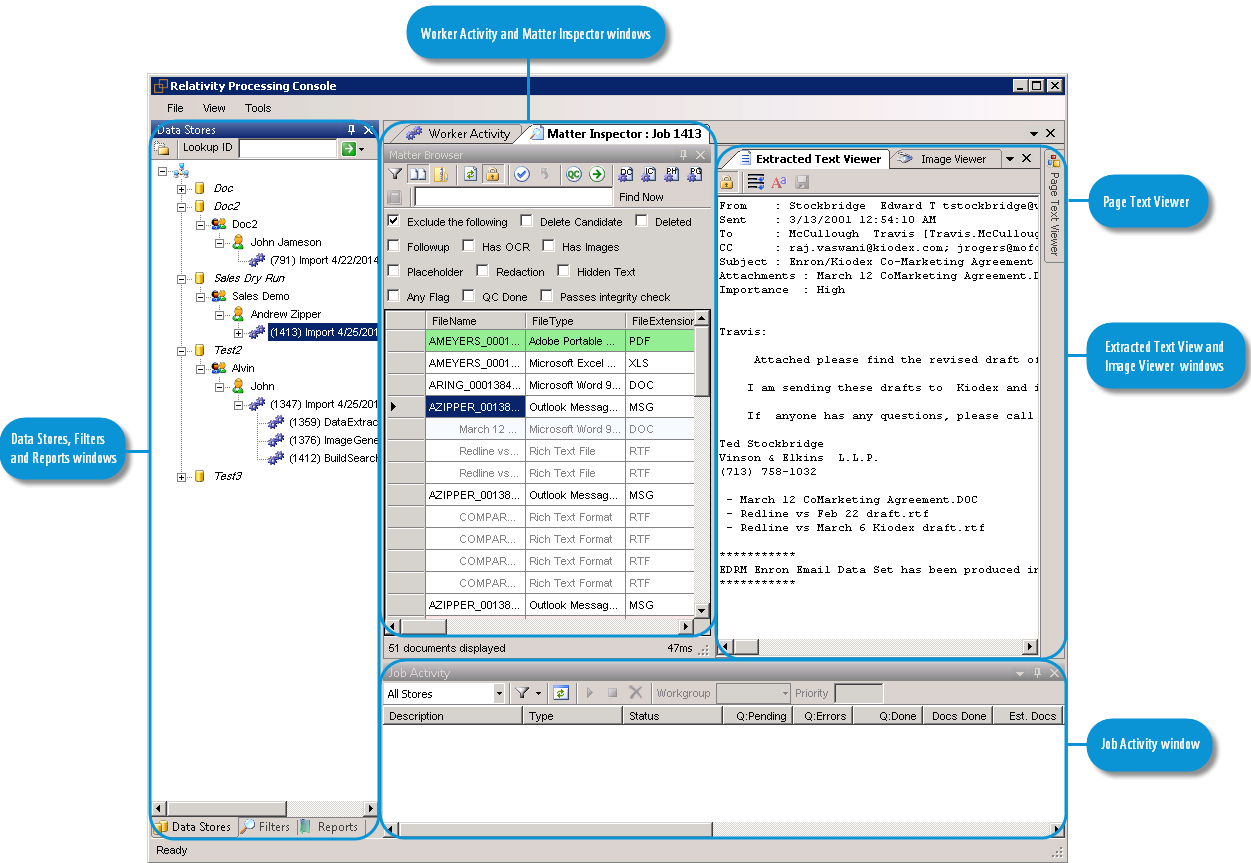Click the green arrow icon in Matter Browser

coord(597,174)
